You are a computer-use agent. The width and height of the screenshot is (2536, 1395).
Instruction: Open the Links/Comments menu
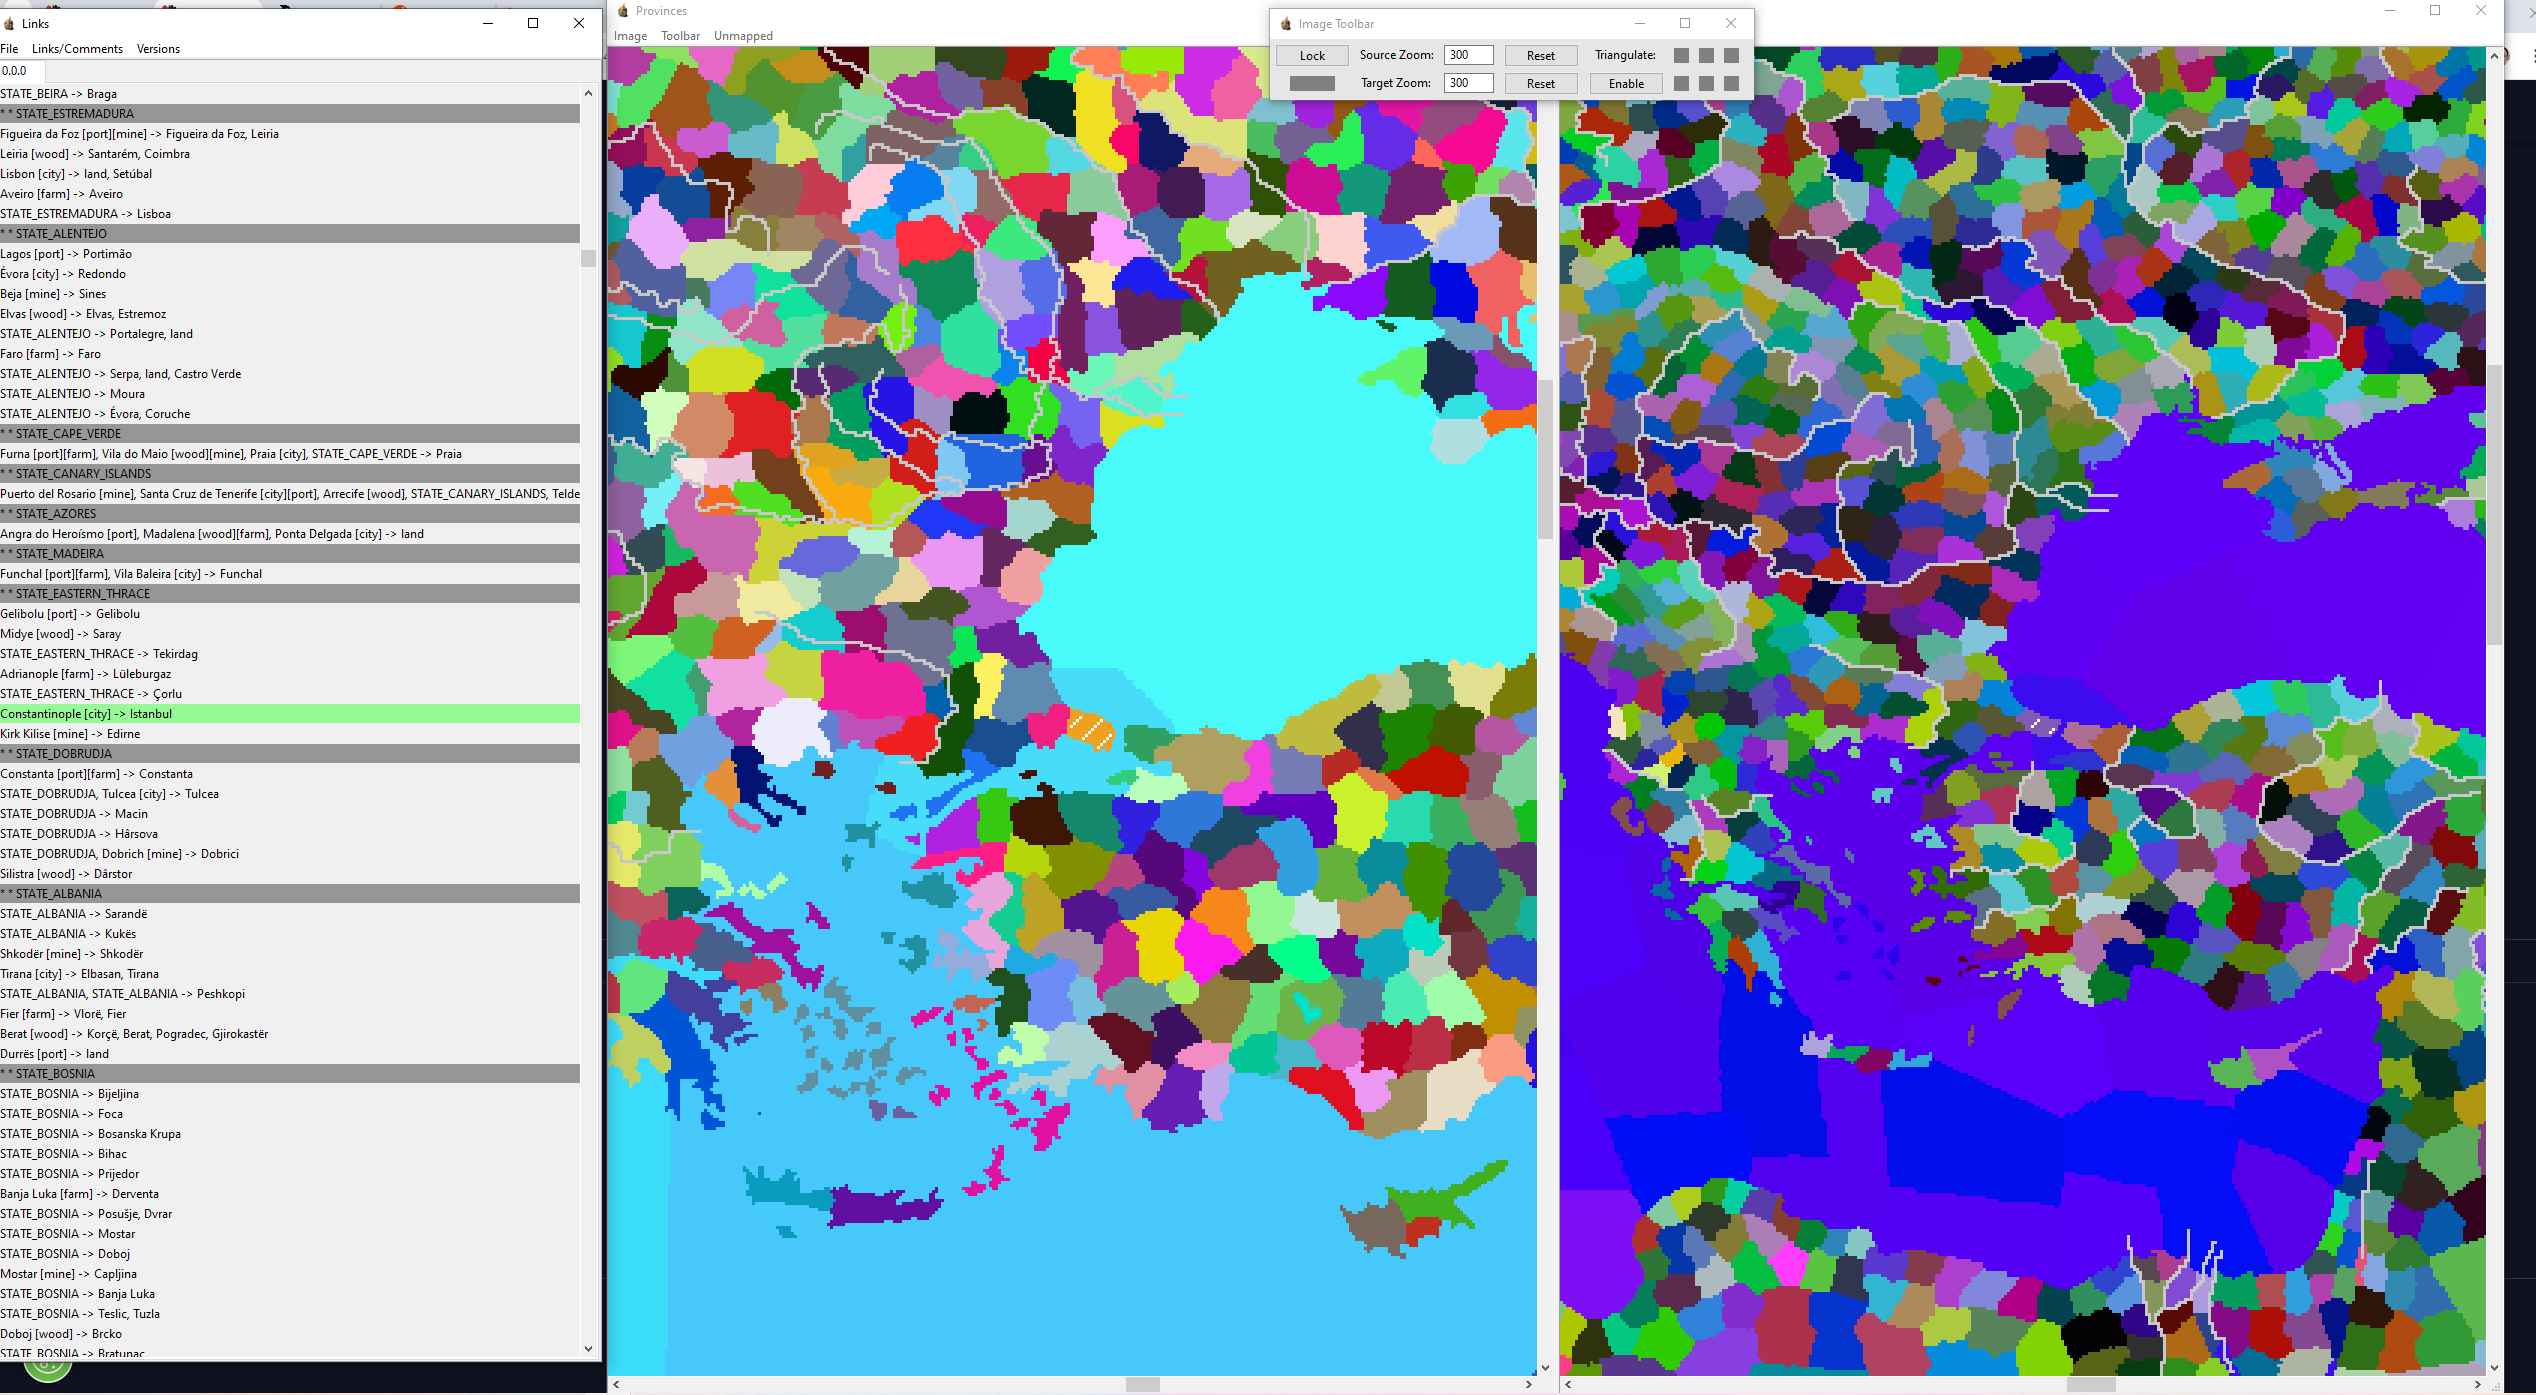[x=77, y=49]
